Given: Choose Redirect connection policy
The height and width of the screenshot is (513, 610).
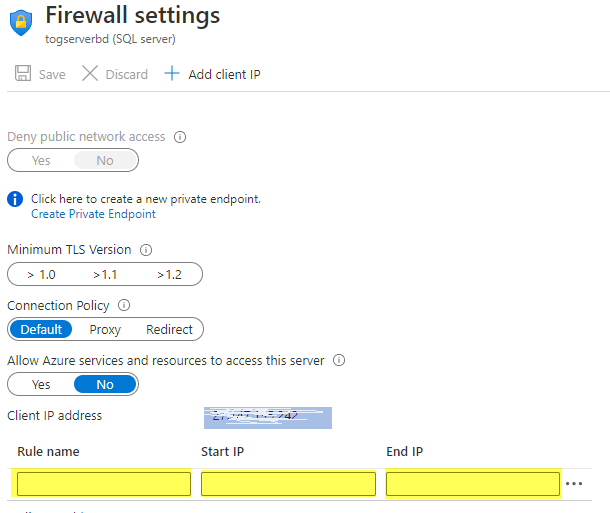Looking at the screenshot, I should 169,329.
